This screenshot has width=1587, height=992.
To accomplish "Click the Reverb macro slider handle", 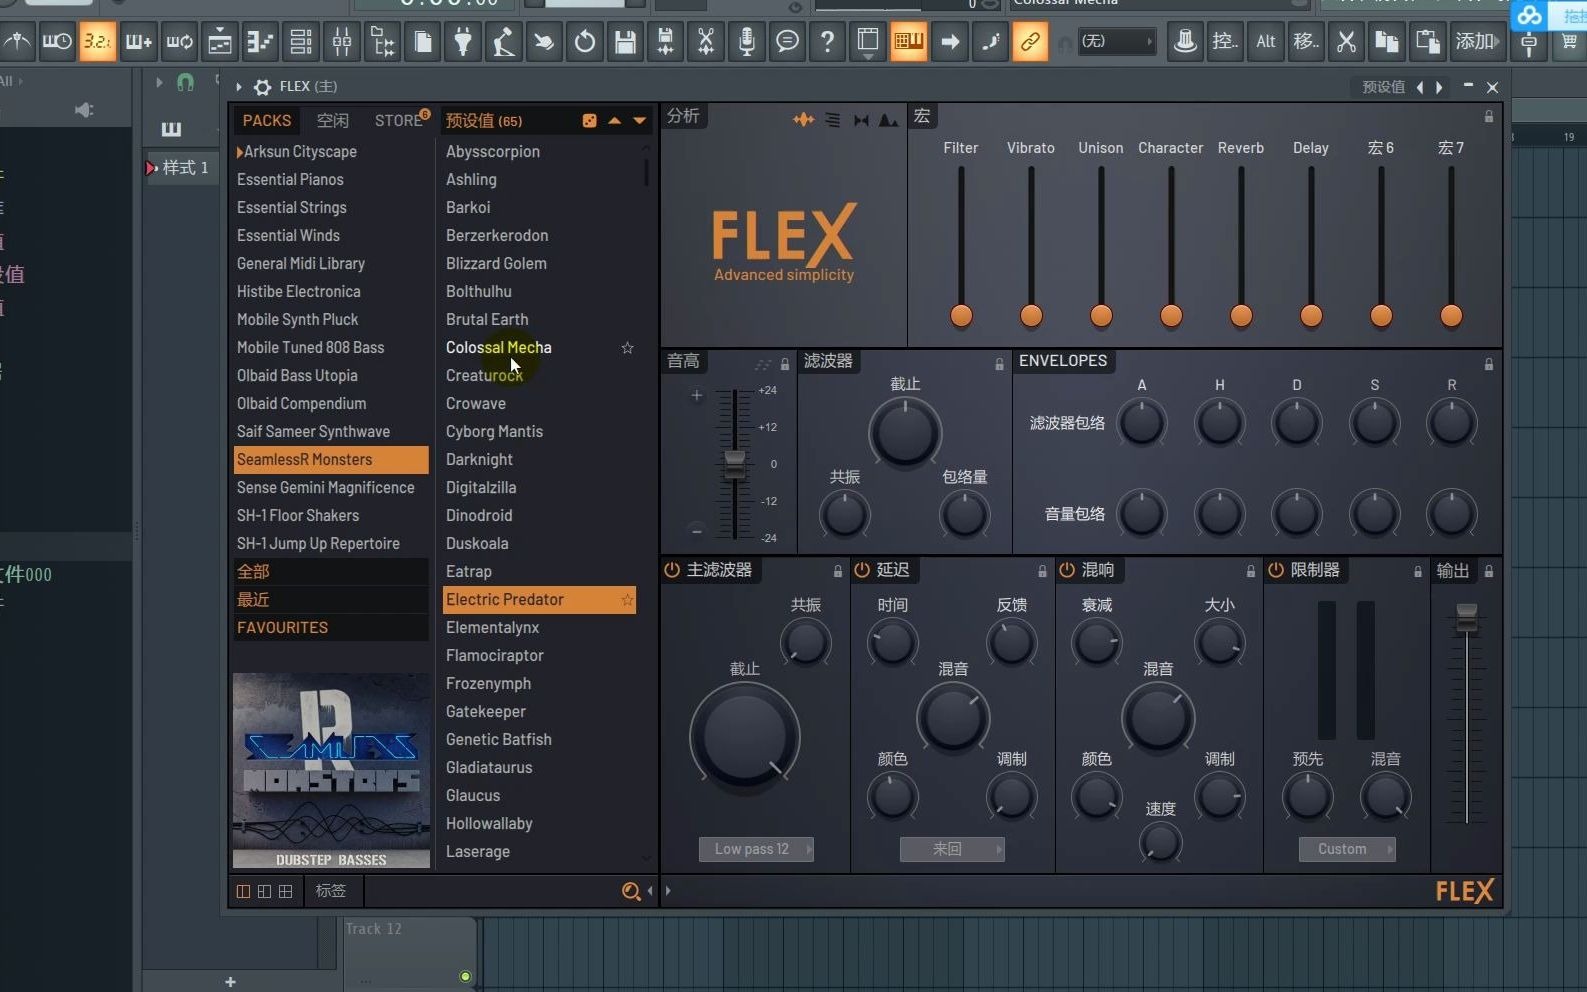I will pyautogui.click(x=1241, y=316).
